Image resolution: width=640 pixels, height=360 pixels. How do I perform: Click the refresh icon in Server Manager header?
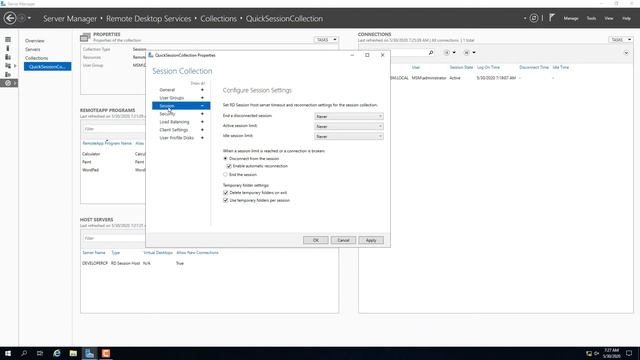[534, 18]
